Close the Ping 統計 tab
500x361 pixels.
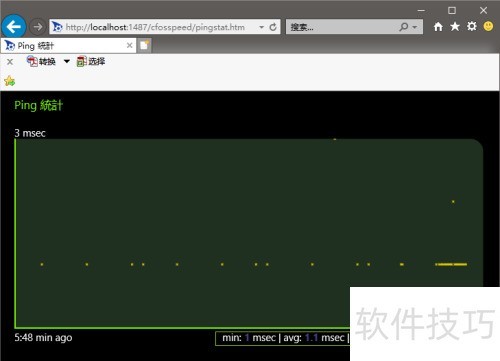(130, 45)
